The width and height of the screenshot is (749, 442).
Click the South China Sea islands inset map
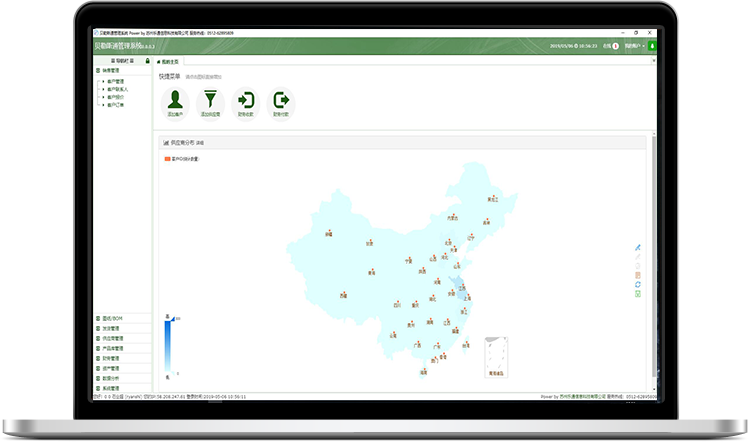[496, 357]
